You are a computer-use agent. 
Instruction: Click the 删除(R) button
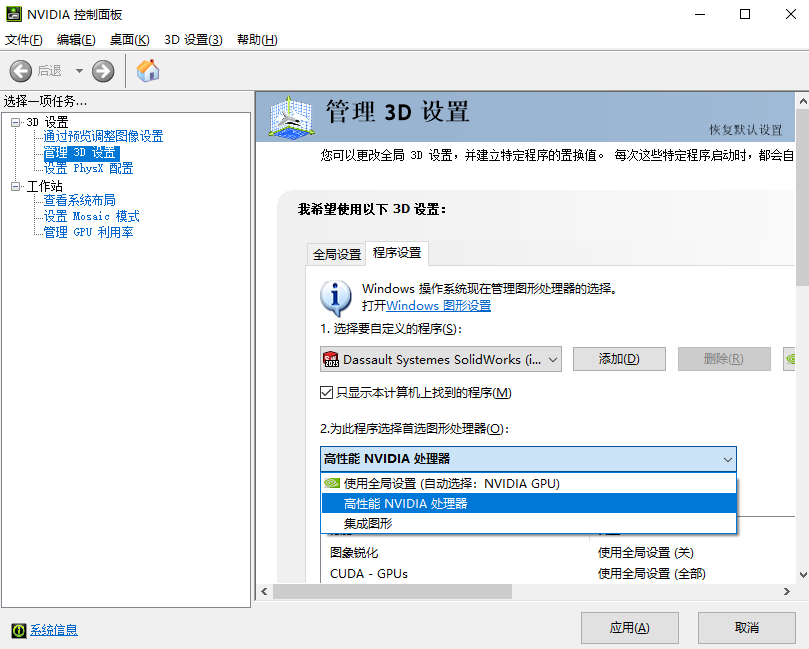[724, 359]
